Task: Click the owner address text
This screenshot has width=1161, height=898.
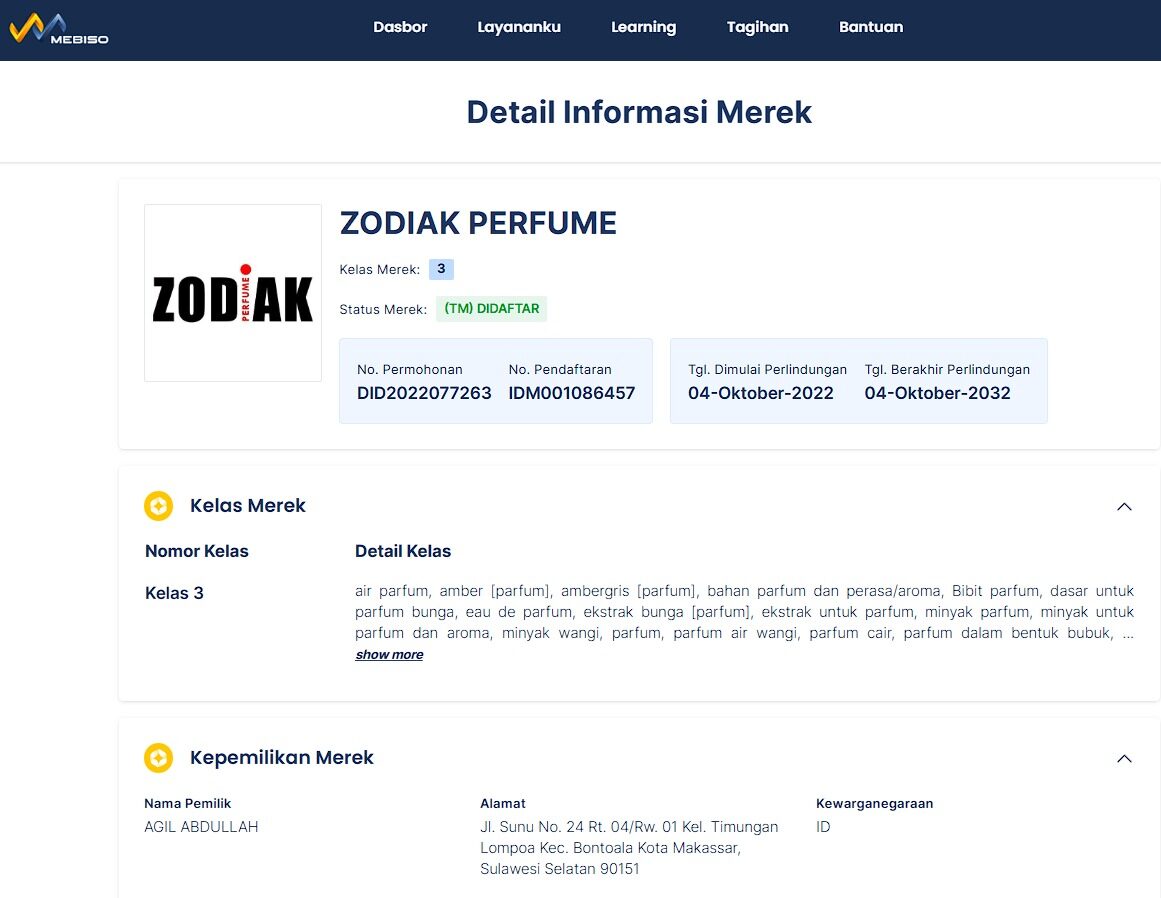Action: [x=629, y=848]
